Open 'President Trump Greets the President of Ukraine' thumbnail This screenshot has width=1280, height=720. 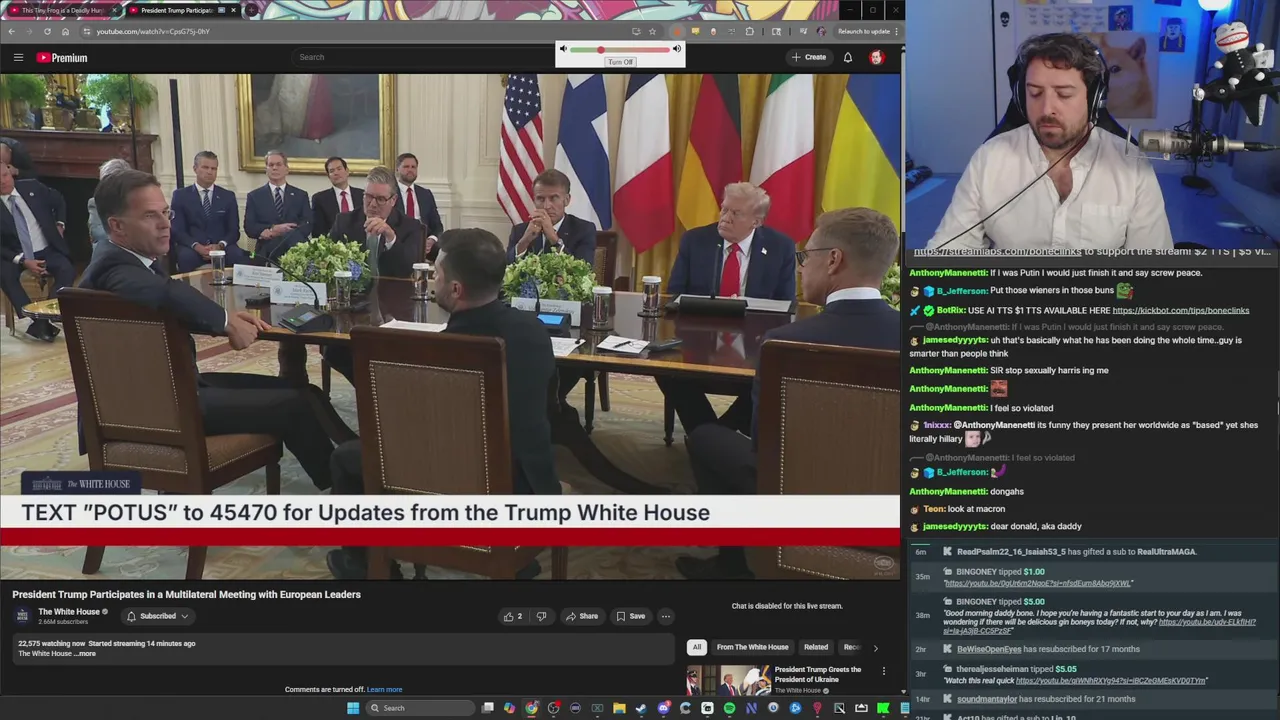point(728,680)
